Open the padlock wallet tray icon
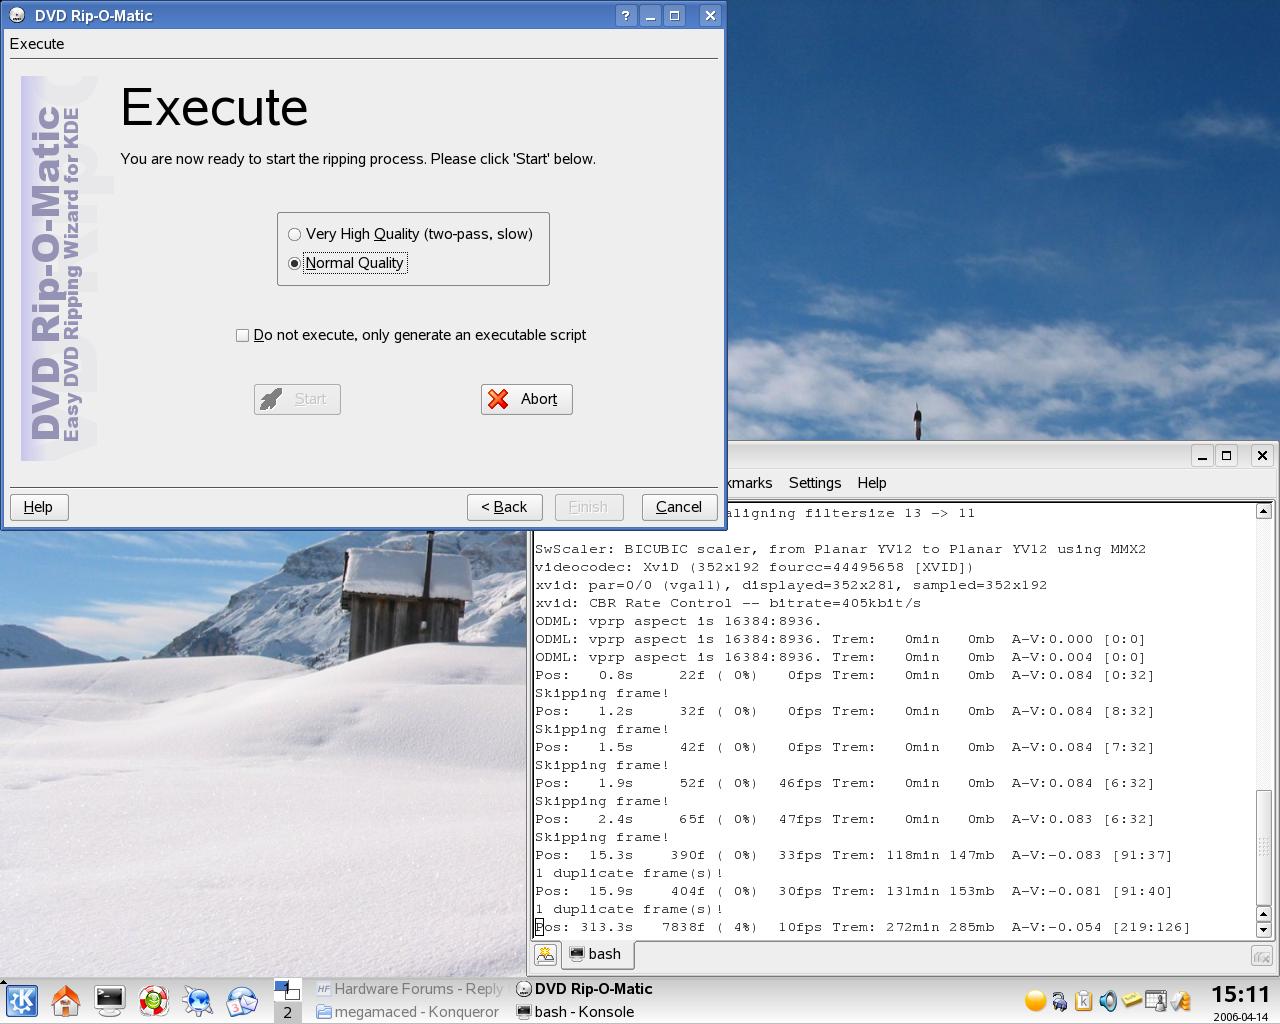The image size is (1280, 1024). [1060, 1000]
